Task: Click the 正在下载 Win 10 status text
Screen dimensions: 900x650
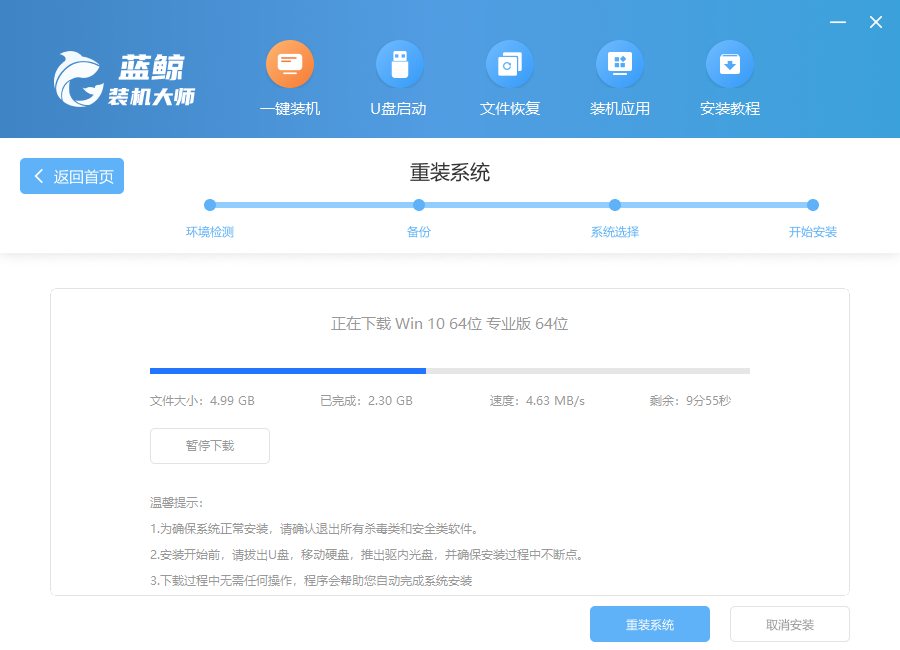Action: (450, 324)
